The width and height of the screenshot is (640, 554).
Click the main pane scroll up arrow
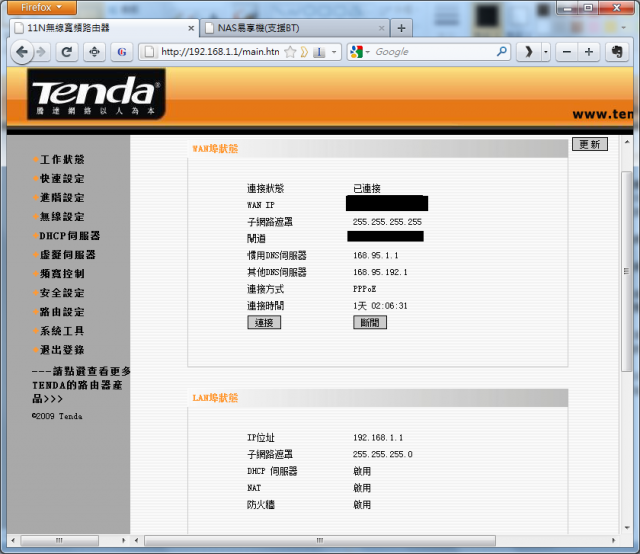(x=627, y=142)
